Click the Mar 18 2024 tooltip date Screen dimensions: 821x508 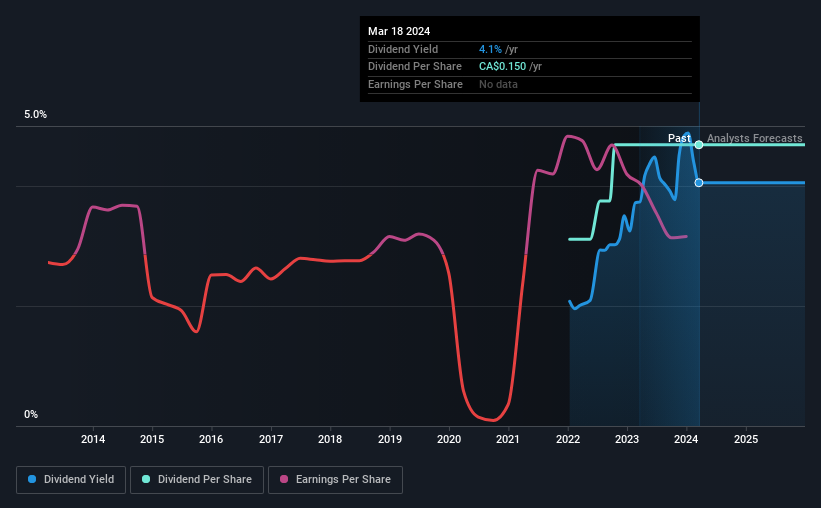[x=399, y=31]
